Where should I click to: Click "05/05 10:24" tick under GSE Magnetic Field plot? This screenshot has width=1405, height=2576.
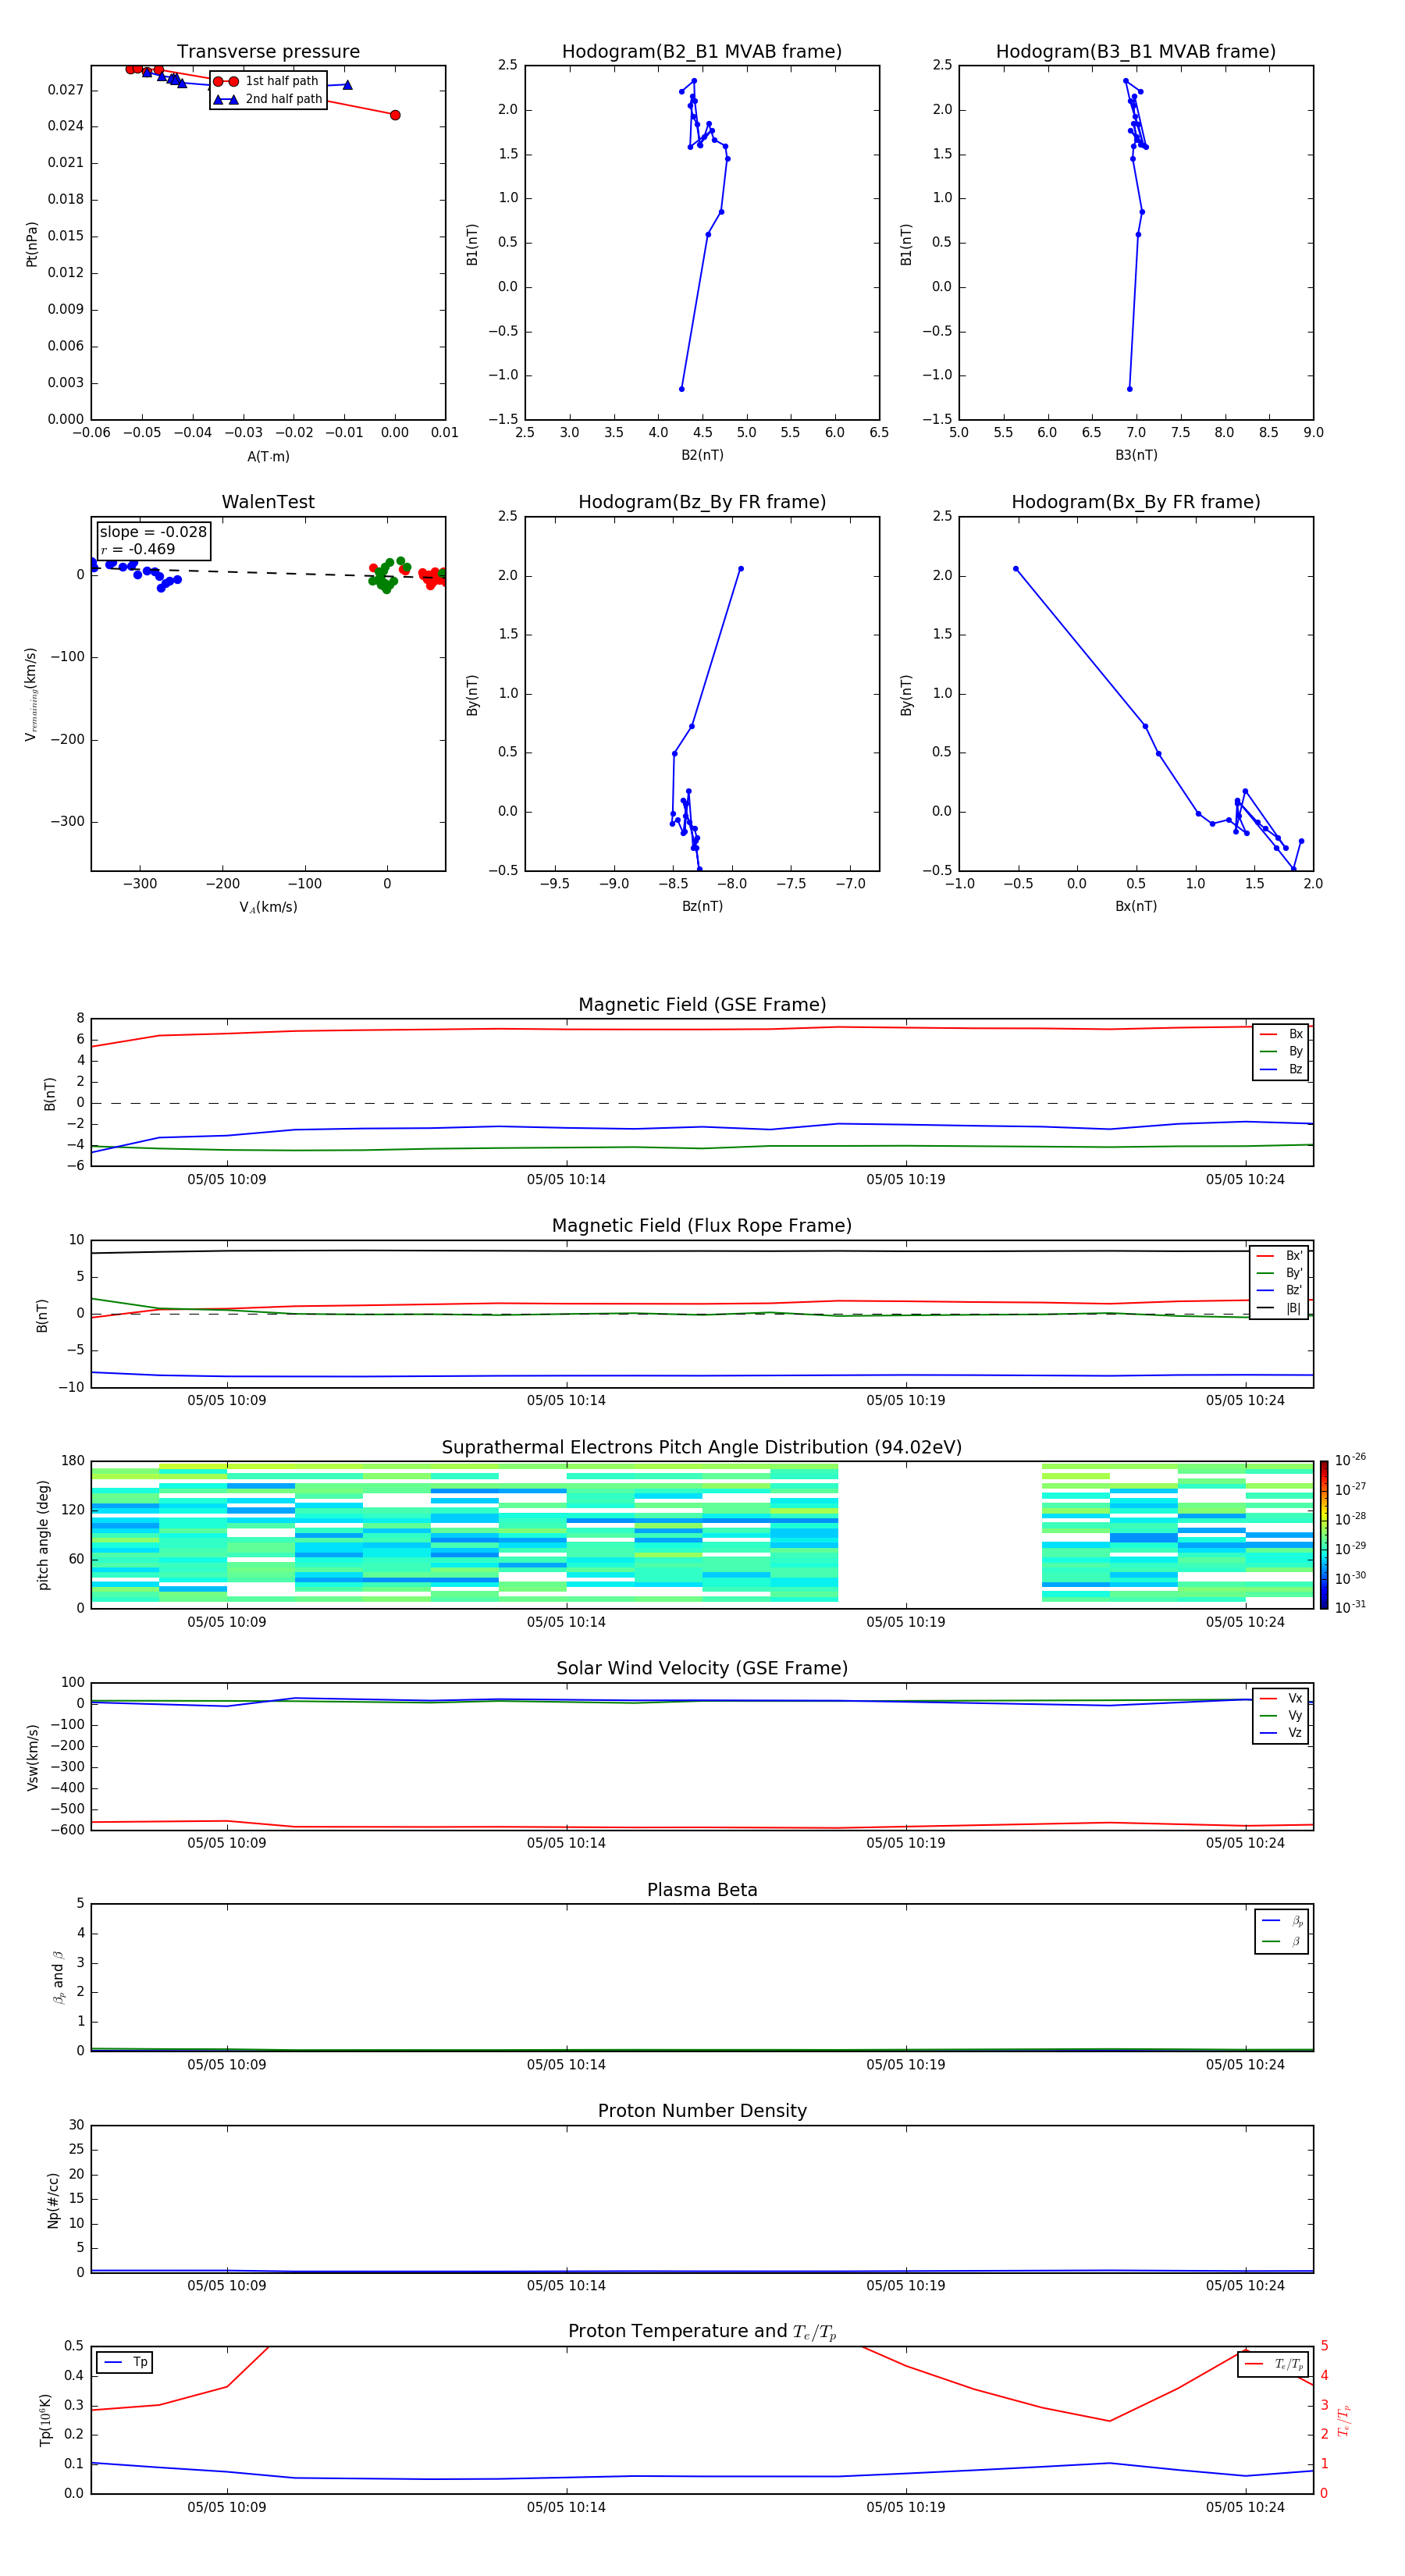tap(1245, 1180)
